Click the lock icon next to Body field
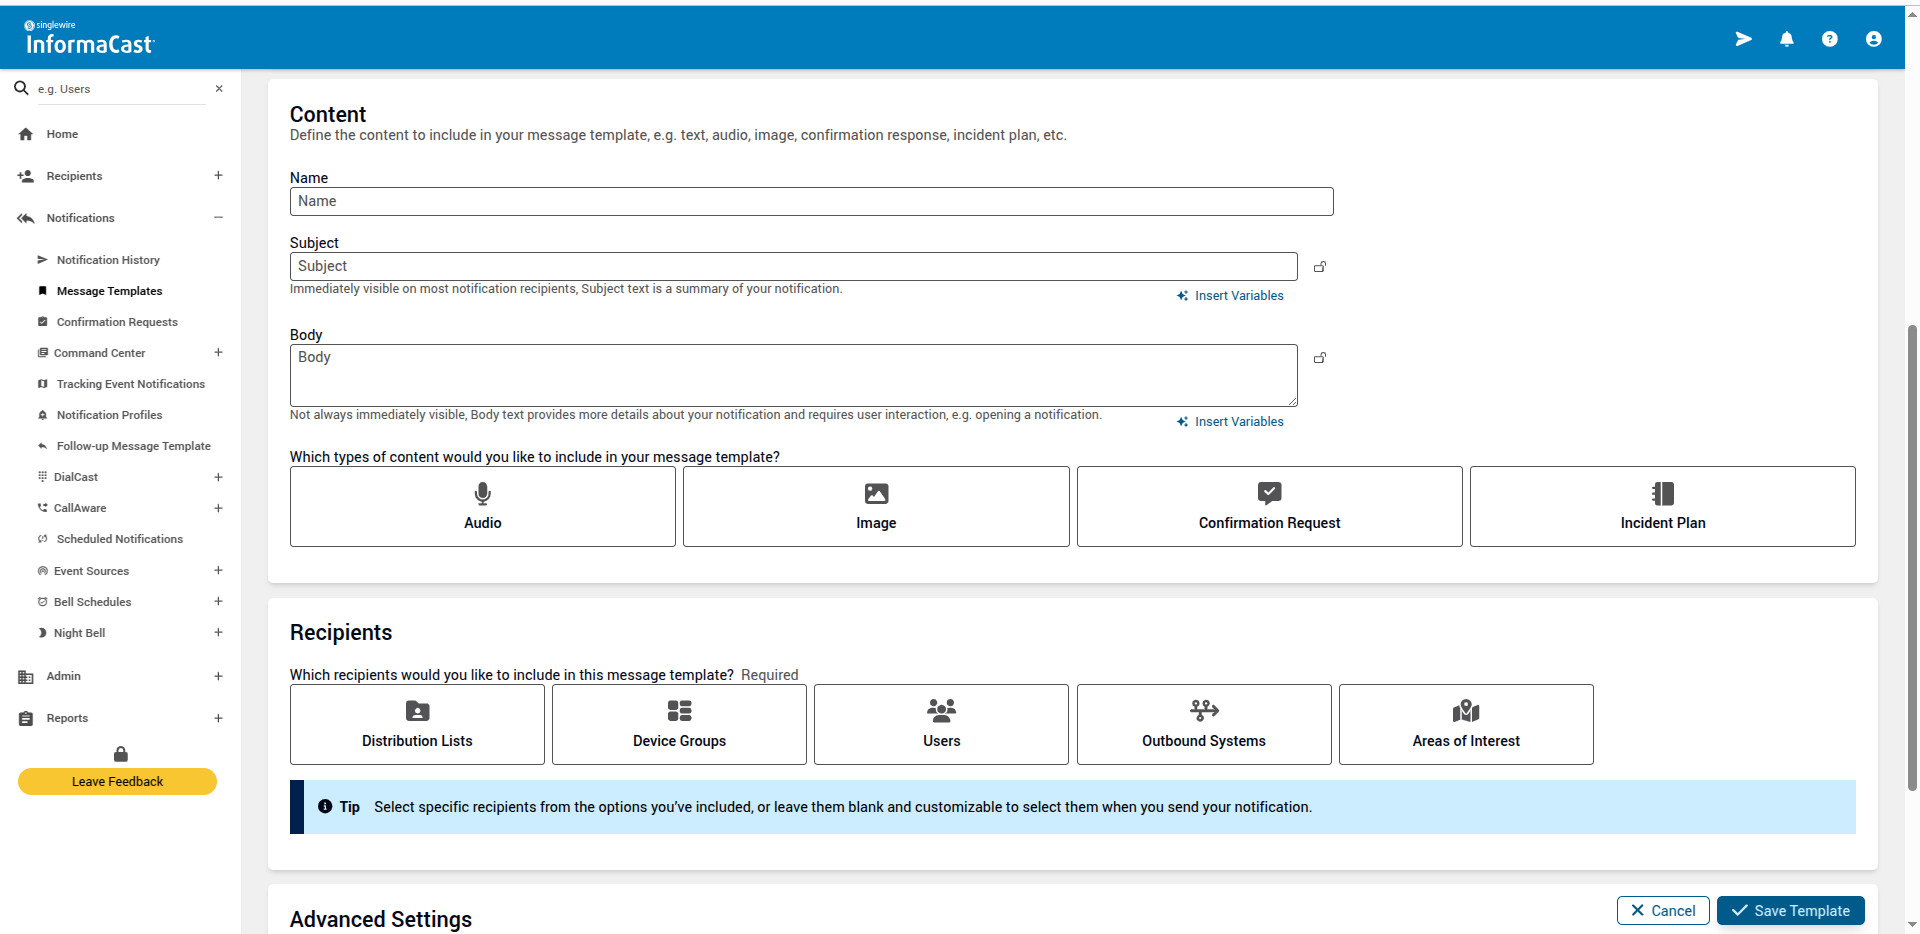Screen dimensions: 1920x934 pos(1320,358)
